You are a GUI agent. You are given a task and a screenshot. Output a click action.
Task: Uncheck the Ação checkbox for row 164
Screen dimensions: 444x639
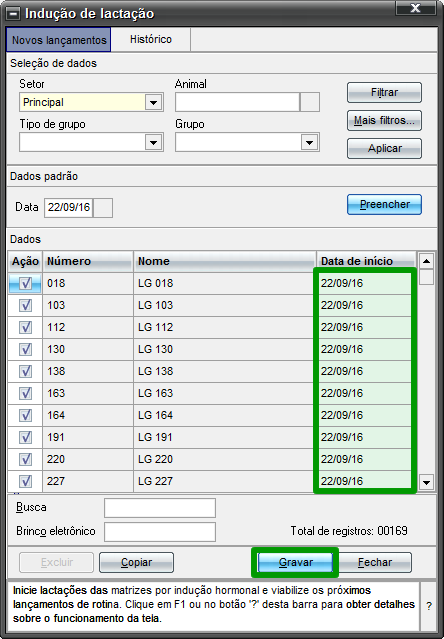pyautogui.click(x=25, y=415)
